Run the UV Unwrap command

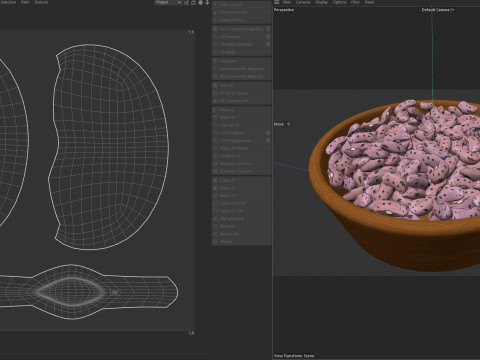coord(239,37)
